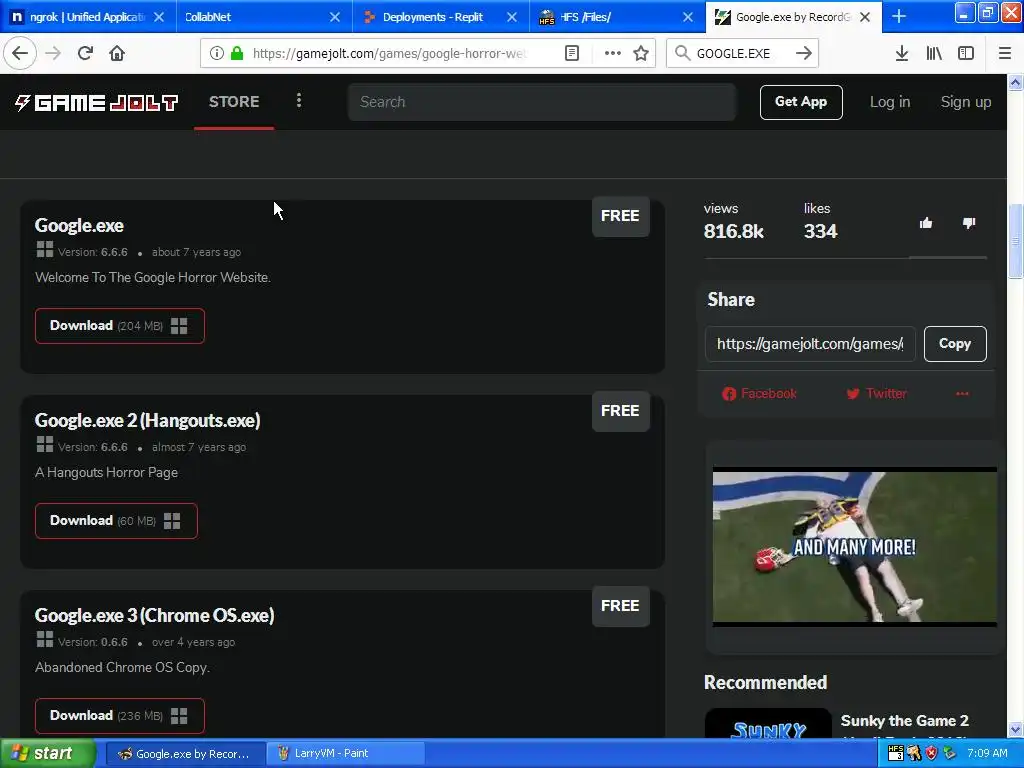Click the Sunky game thumbnail

coord(768,724)
